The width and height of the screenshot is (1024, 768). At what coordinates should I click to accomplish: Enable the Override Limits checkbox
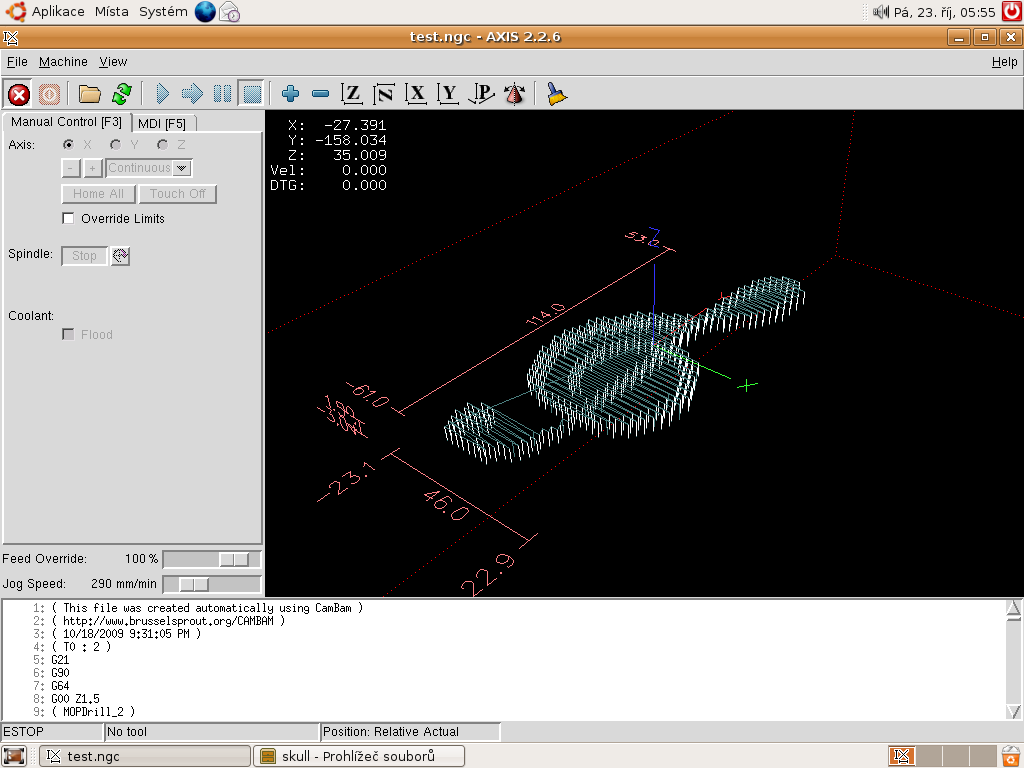[x=69, y=219]
